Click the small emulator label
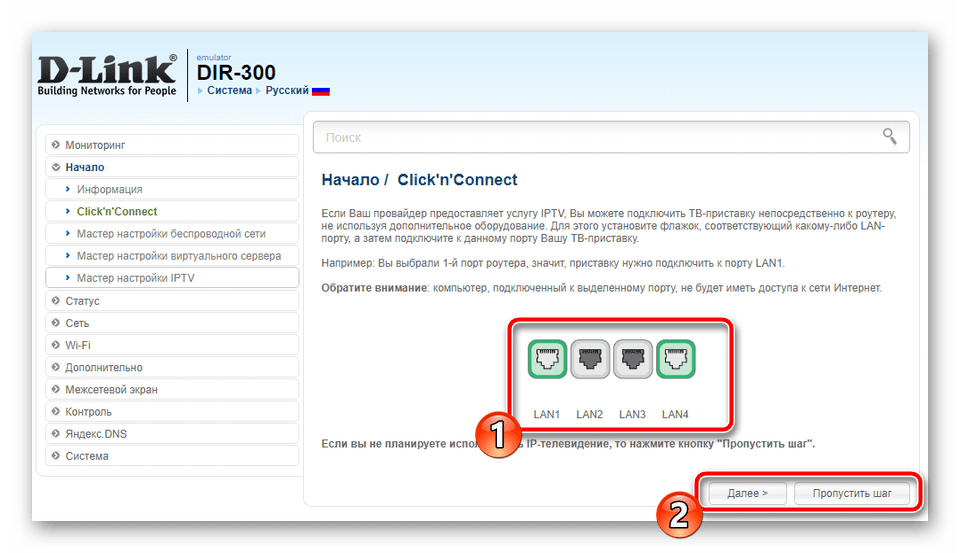This screenshot has height=553, width=960. tap(214, 58)
